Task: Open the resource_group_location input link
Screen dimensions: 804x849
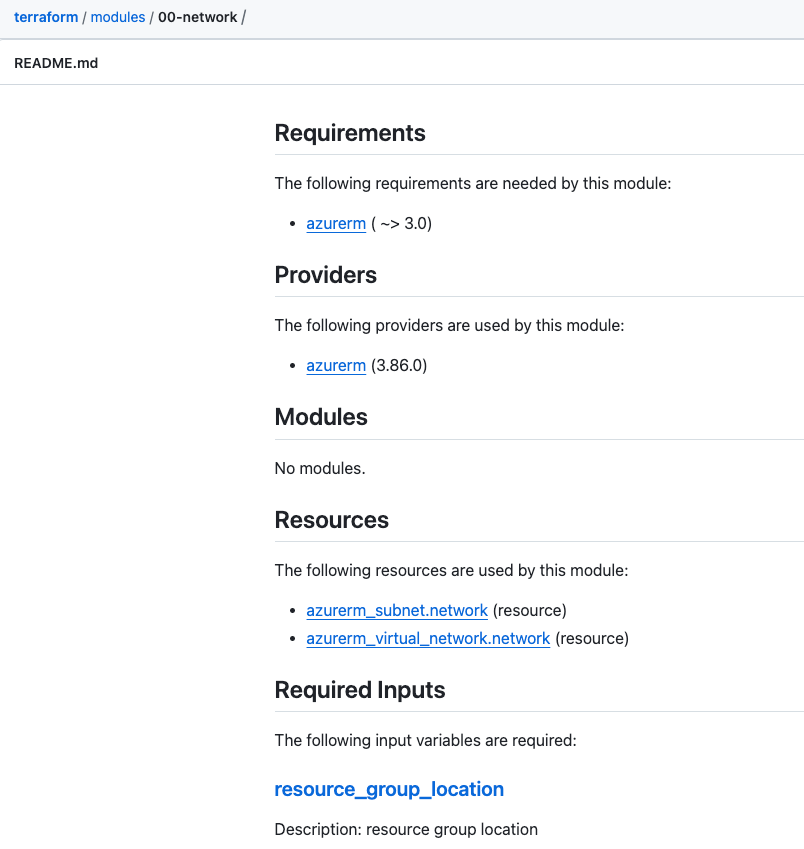Action: (x=389, y=789)
